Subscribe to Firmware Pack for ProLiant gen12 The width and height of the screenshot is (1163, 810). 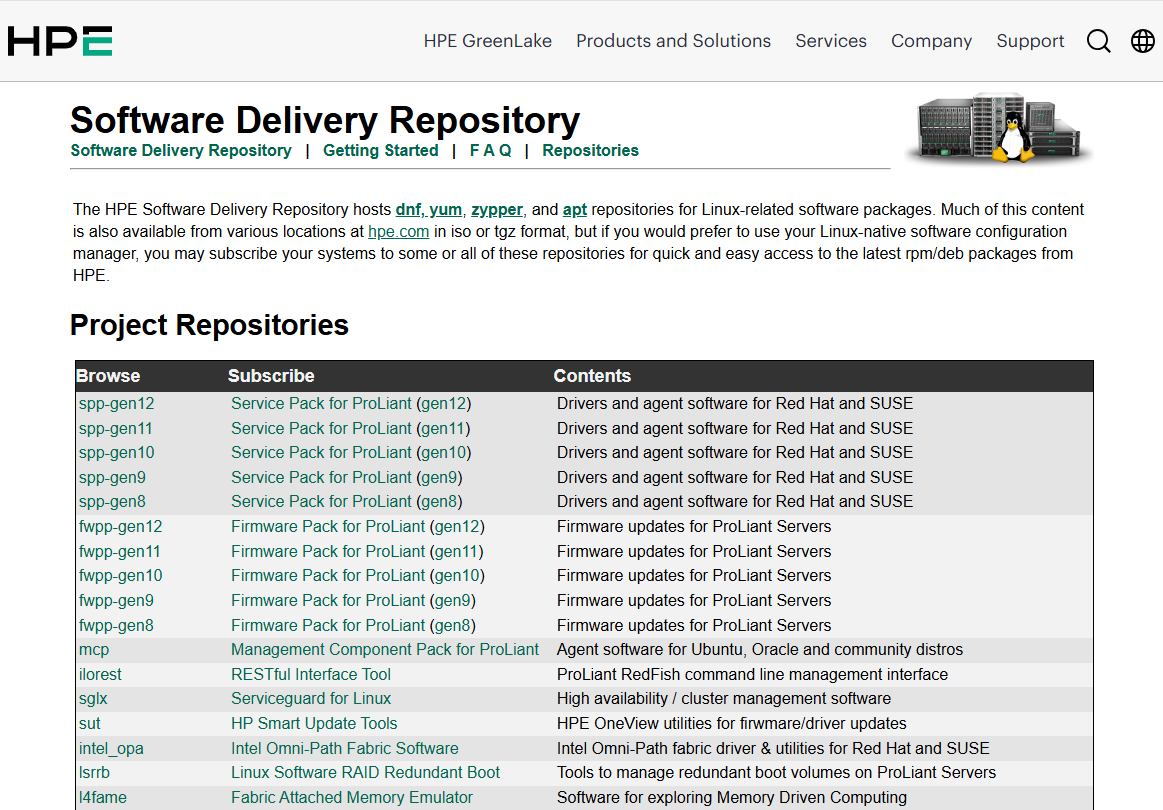point(358,527)
